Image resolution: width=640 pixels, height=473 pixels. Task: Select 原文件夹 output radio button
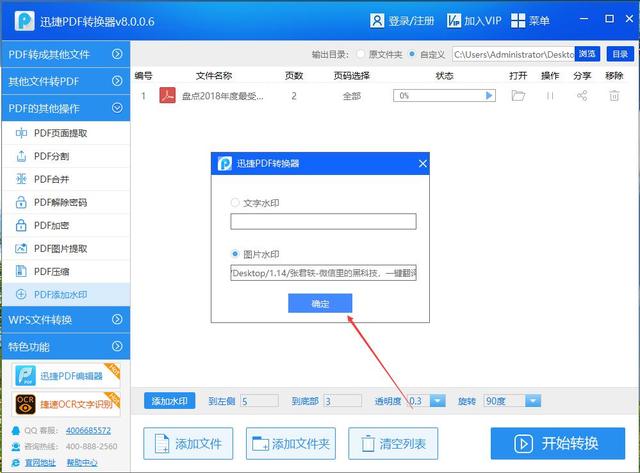pos(360,54)
